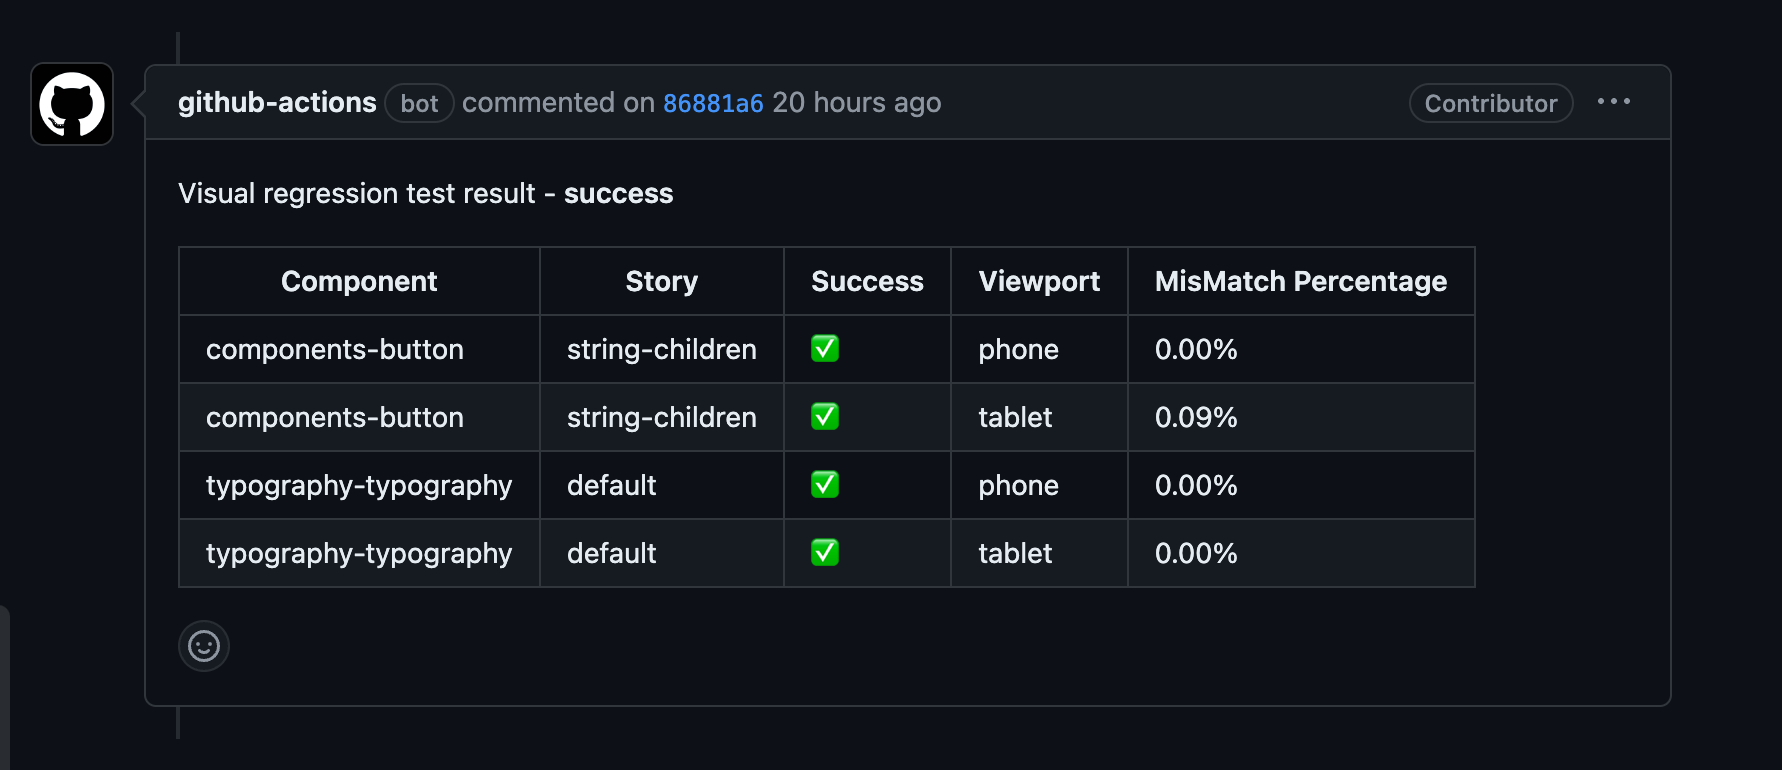1782x770 pixels.
Task: Click checkmark in components-button phone row
Action: [x=825, y=349]
